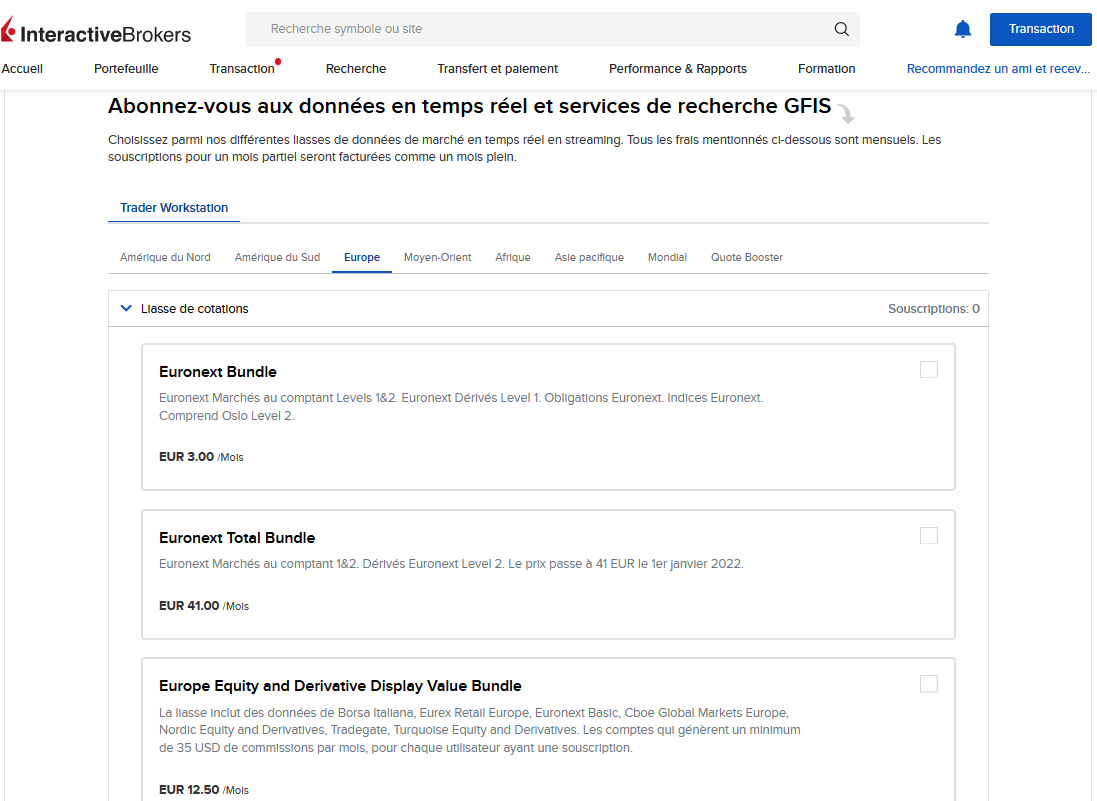
Task: Check the Euronext Total Bundle box
Action: coord(928,535)
